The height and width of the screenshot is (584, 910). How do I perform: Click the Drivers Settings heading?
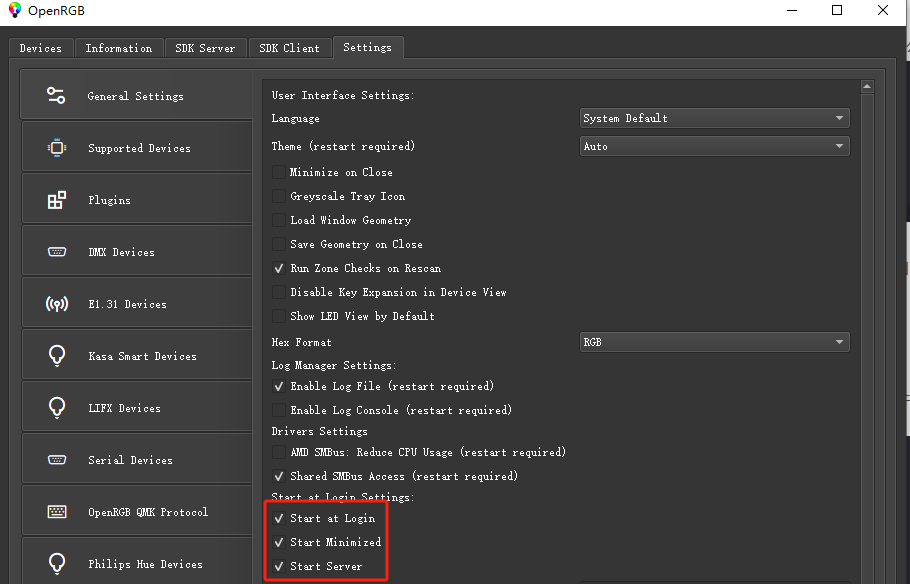pos(319,431)
